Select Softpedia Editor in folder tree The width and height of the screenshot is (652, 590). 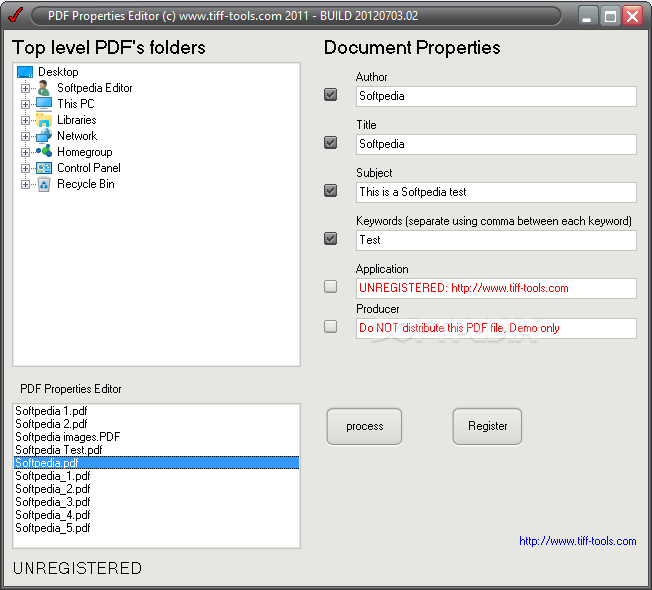point(95,88)
